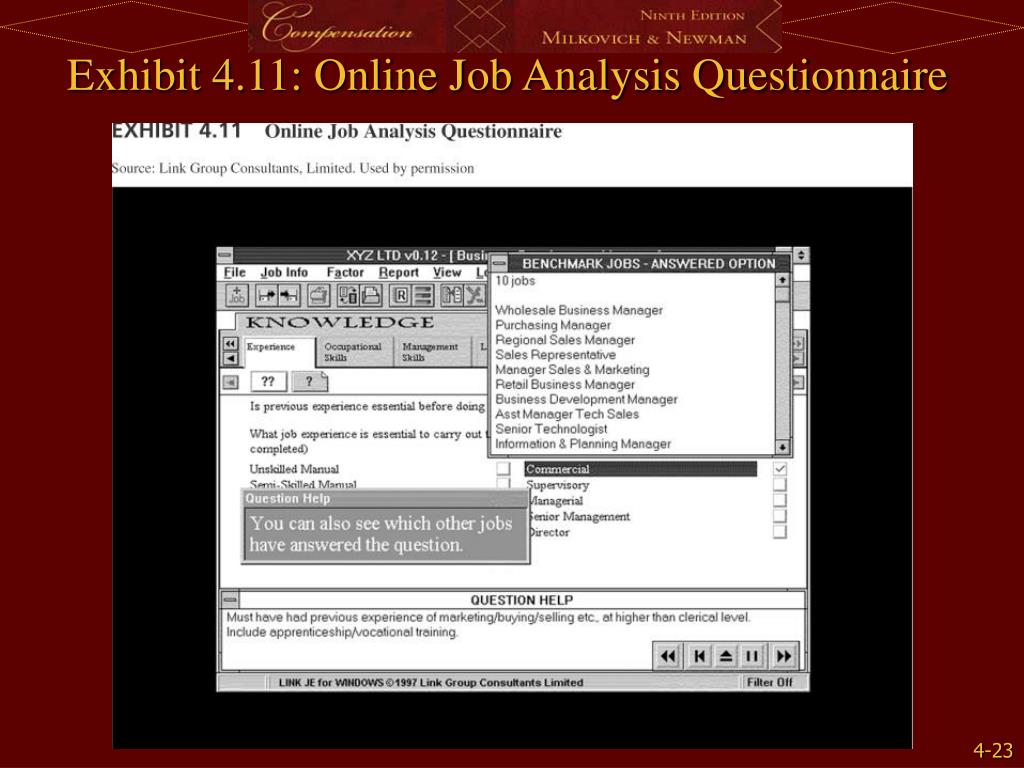Click the pause playback button
This screenshot has height=768, width=1024.
click(752, 656)
